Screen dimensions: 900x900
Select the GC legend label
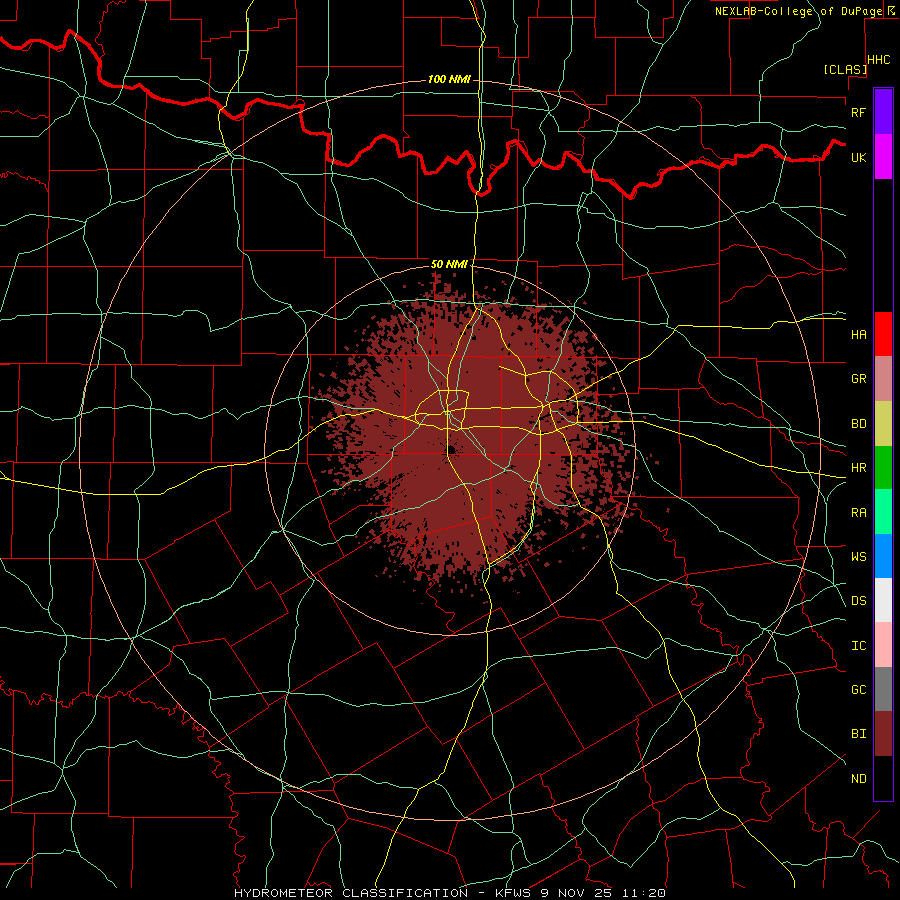(x=859, y=689)
